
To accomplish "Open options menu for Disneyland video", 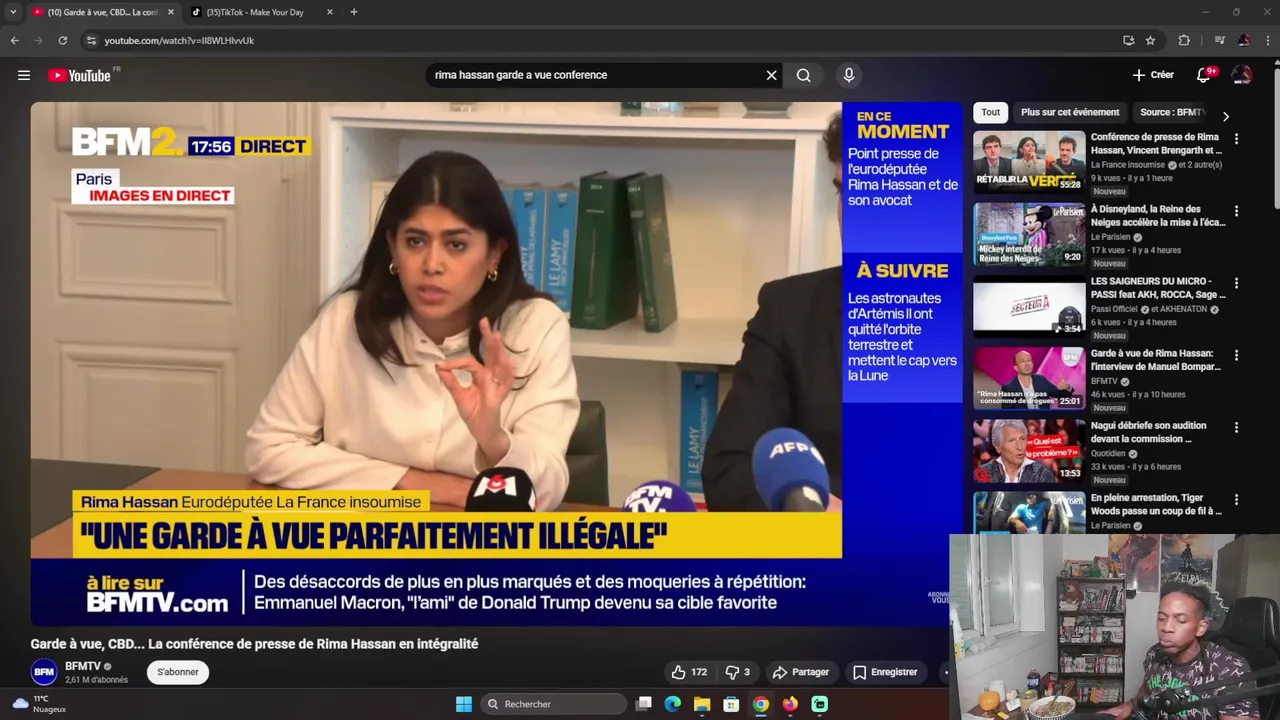I will click(1236, 211).
